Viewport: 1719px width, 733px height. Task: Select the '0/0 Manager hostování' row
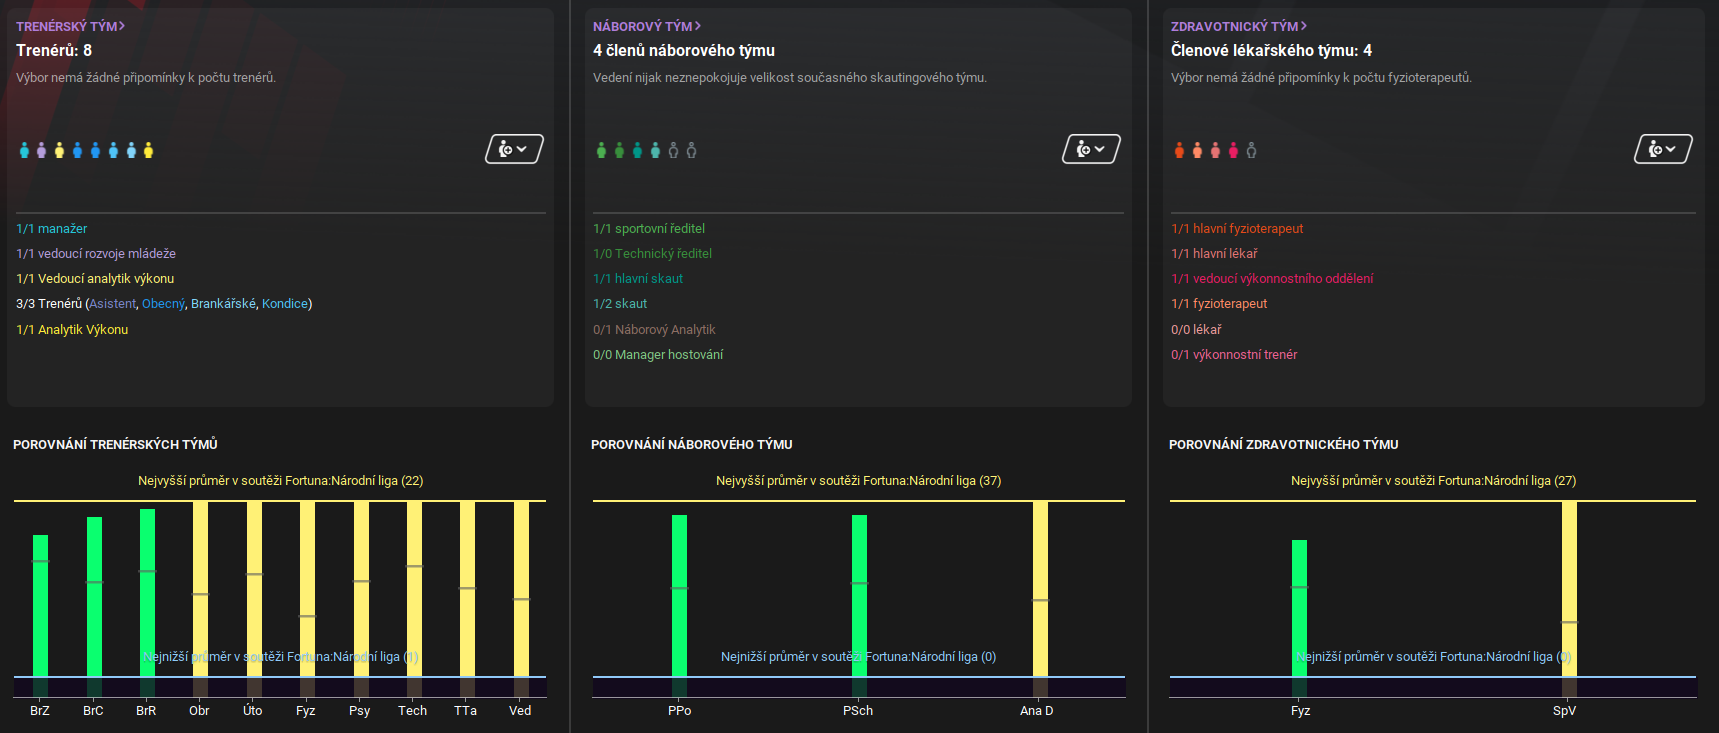(658, 355)
